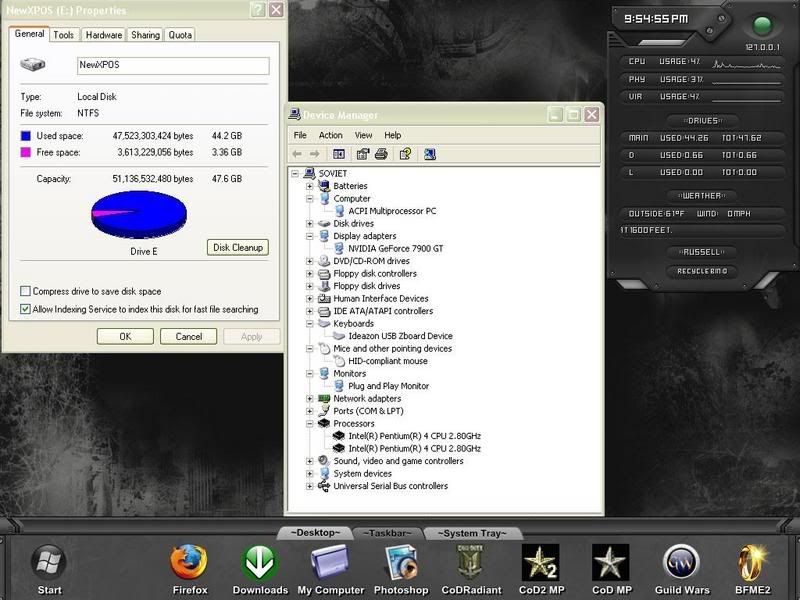Screen dimensions: 800x600
Task: Select the ~Taskbar~ dock tab
Action: click(x=388, y=533)
